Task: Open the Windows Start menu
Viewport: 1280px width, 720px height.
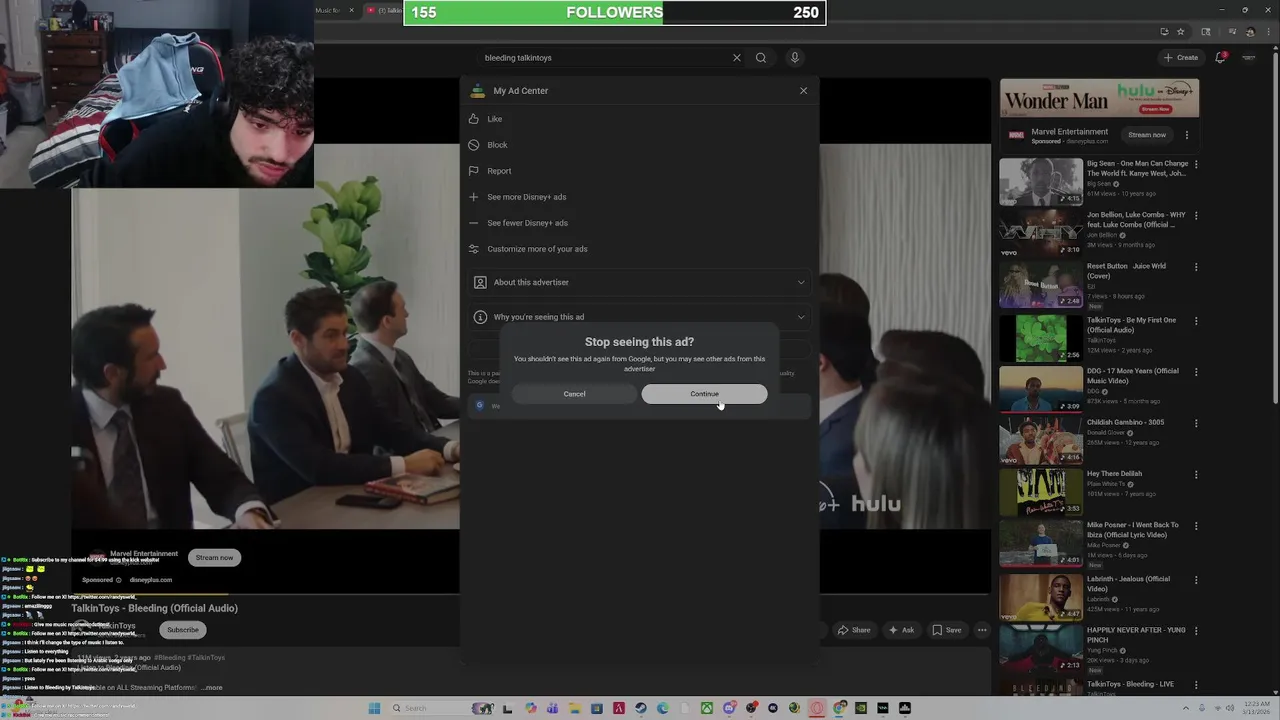Action: pos(374,708)
